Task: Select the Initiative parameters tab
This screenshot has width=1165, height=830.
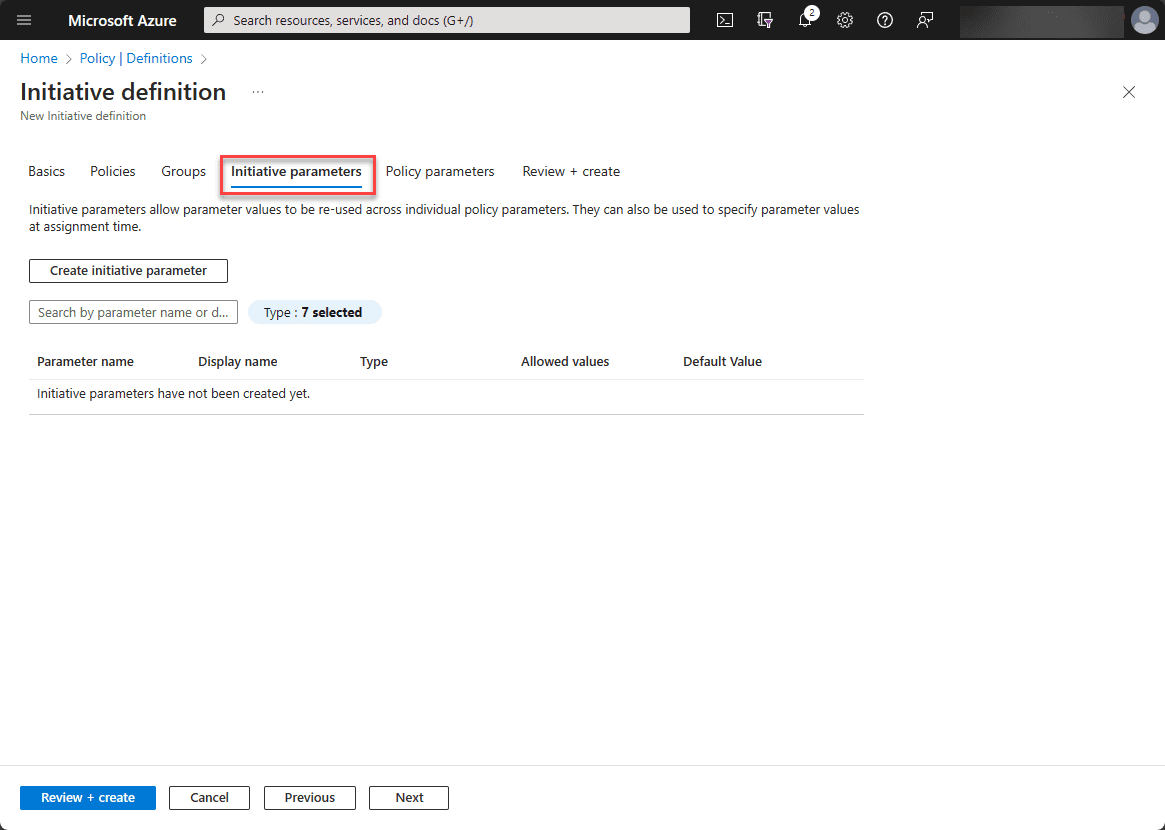Action: [x=296, y=172]
